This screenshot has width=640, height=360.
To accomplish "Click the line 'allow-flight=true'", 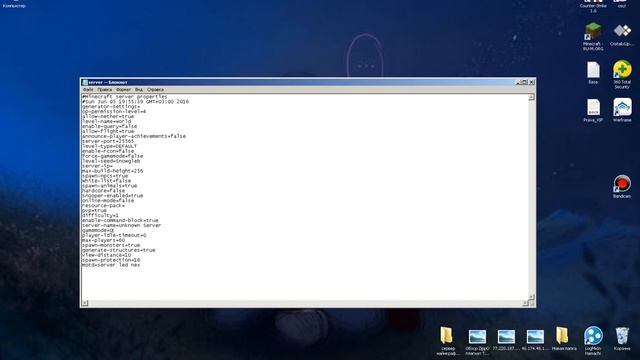I will point(108,131).
